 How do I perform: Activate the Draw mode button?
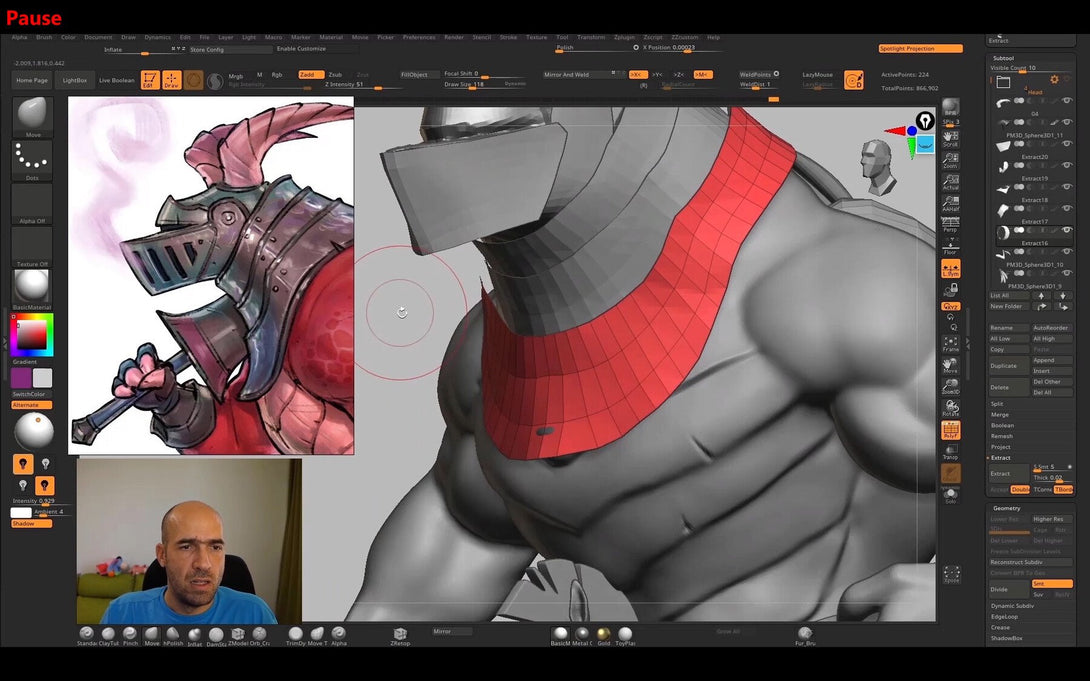[x=172, y=80]
